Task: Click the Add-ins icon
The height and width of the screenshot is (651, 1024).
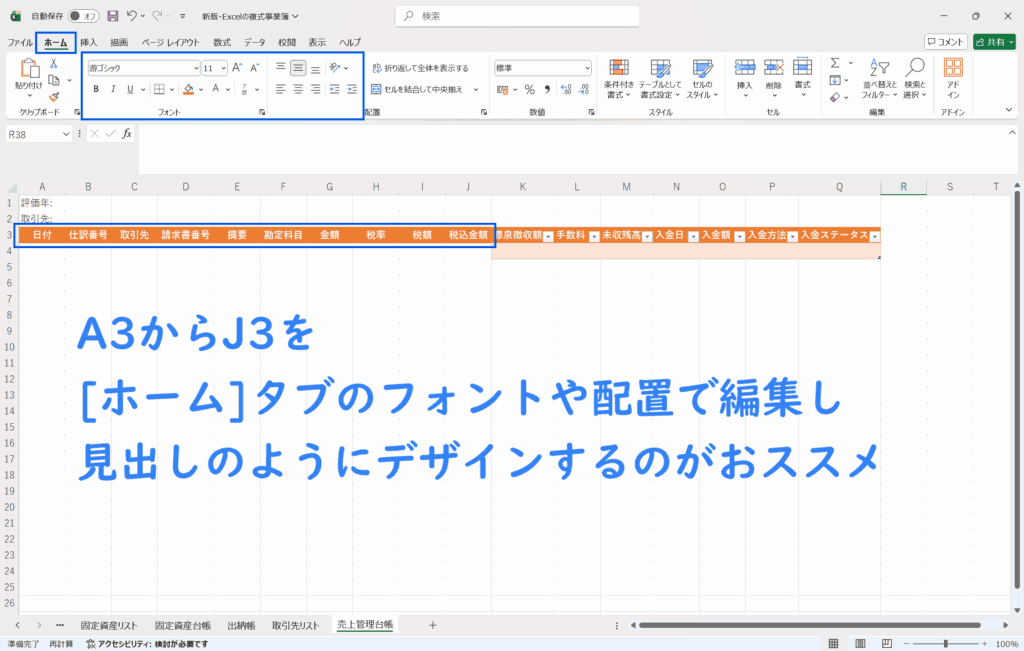Action: (953, 76)
